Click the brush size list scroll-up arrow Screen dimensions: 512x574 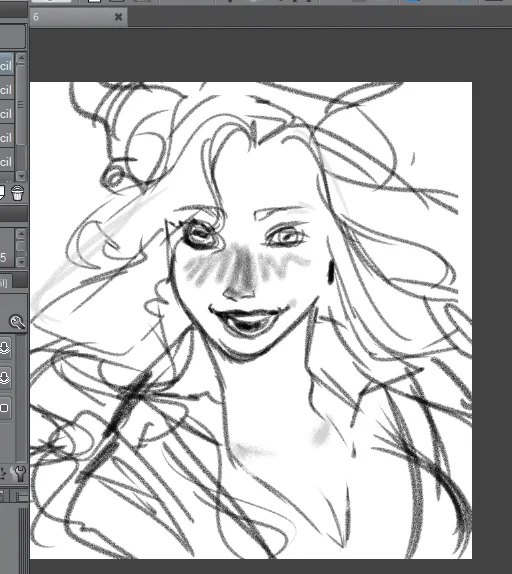tap(21, 234)
